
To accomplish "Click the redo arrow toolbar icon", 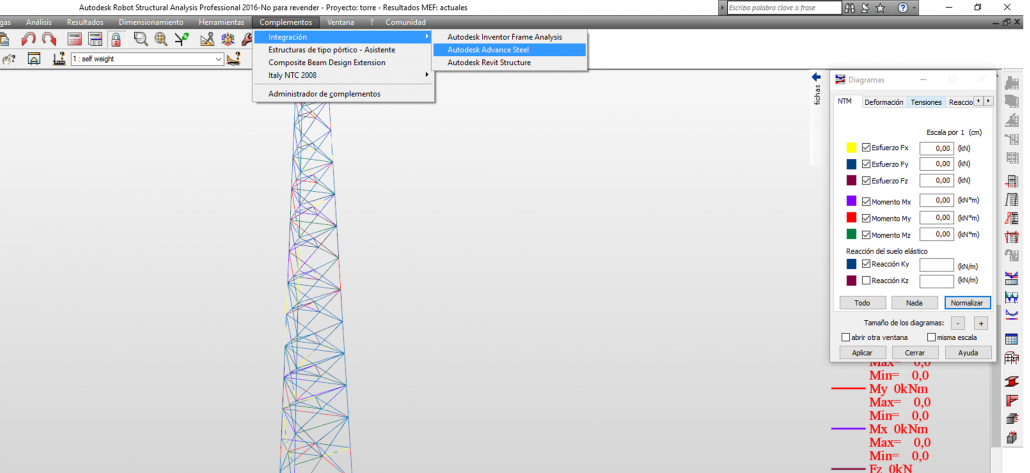I will pos(49,40).
